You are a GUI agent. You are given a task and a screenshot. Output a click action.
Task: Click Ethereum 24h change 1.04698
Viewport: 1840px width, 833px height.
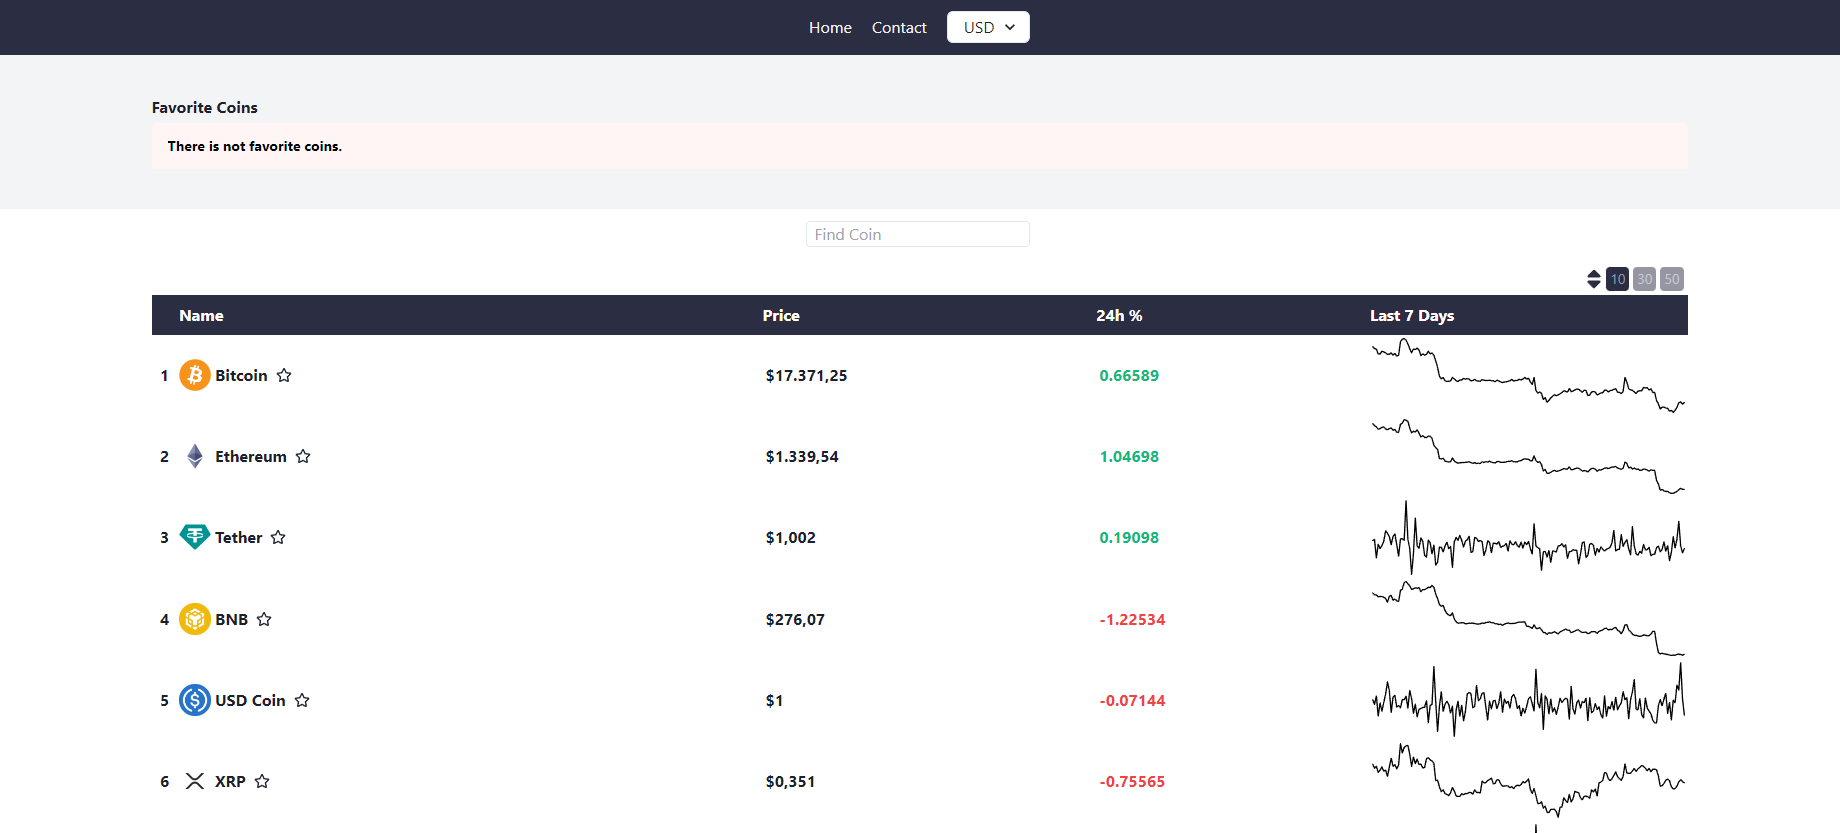pos(1129,456)
